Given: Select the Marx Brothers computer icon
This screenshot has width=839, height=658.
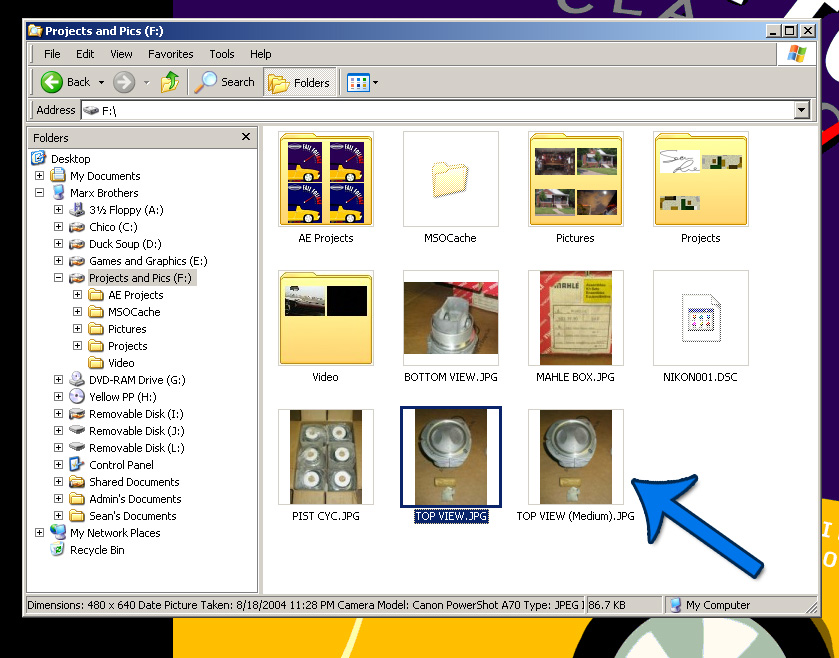Looking at the screenshot, I should [x=59, y=193].
